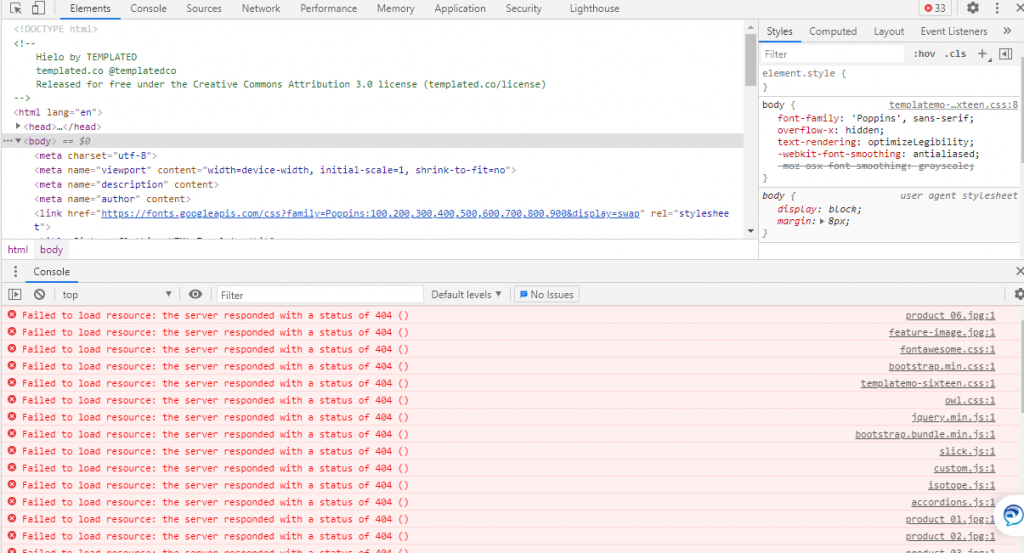Click the red 33 errors counter
This screenshot has height=553, width=1024.
[935, 8]
